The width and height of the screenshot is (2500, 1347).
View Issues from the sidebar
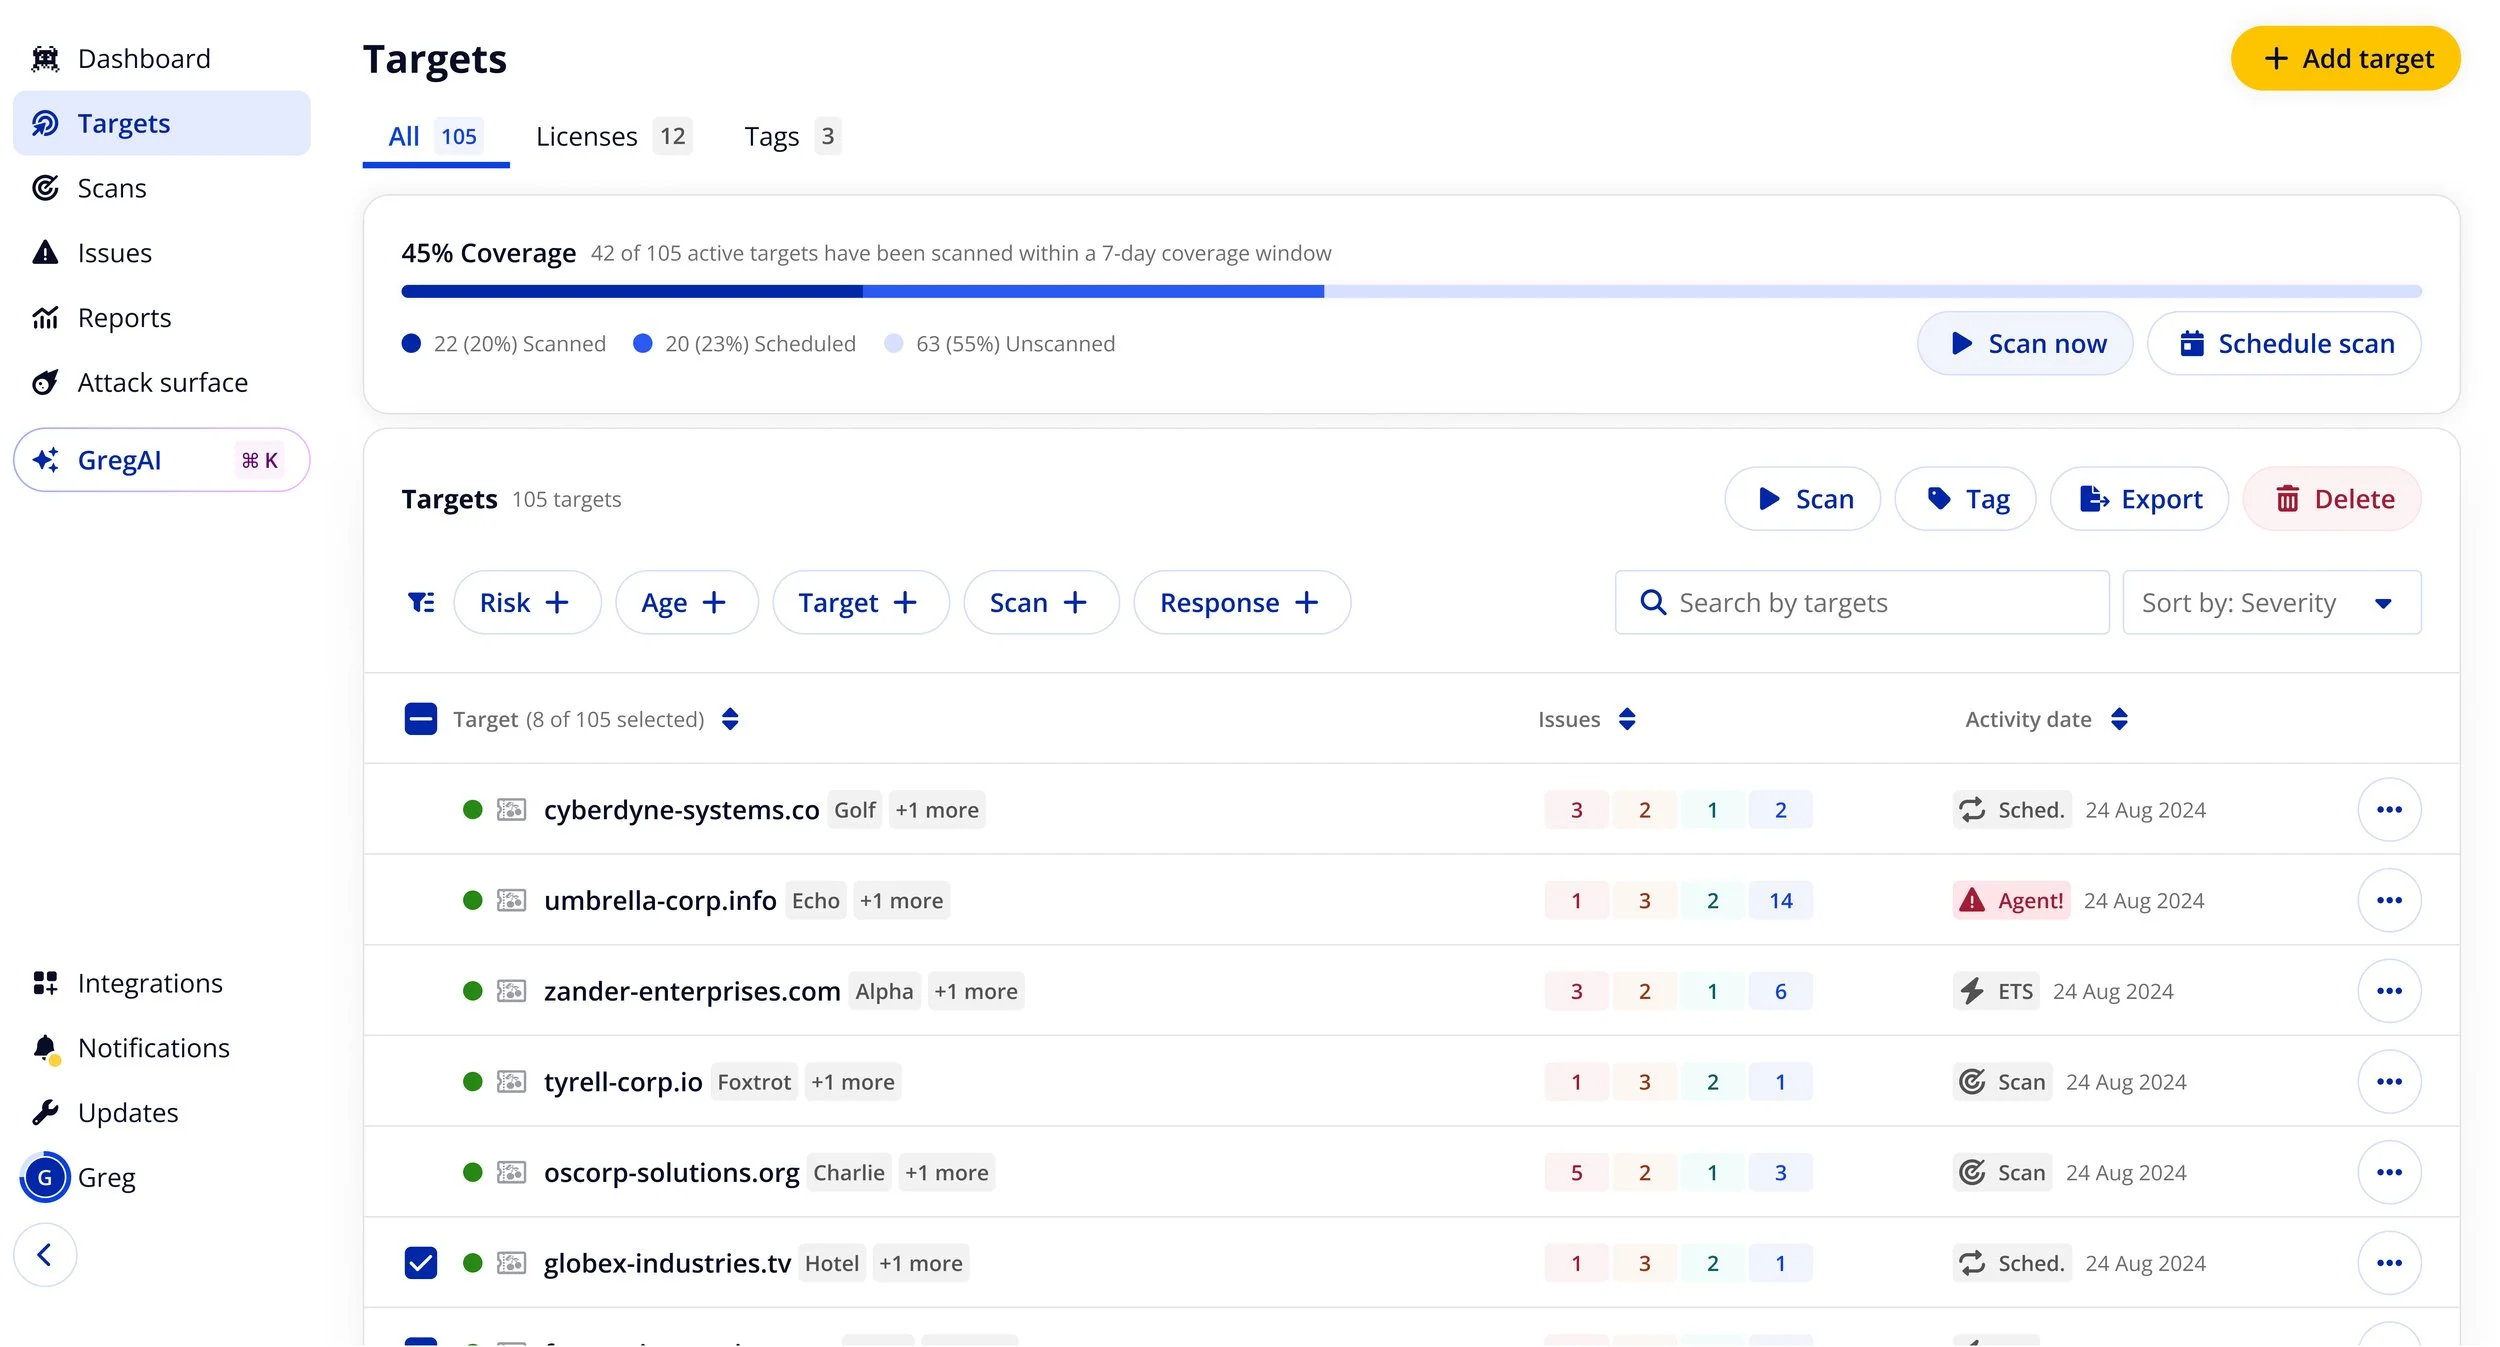point(114,252)
